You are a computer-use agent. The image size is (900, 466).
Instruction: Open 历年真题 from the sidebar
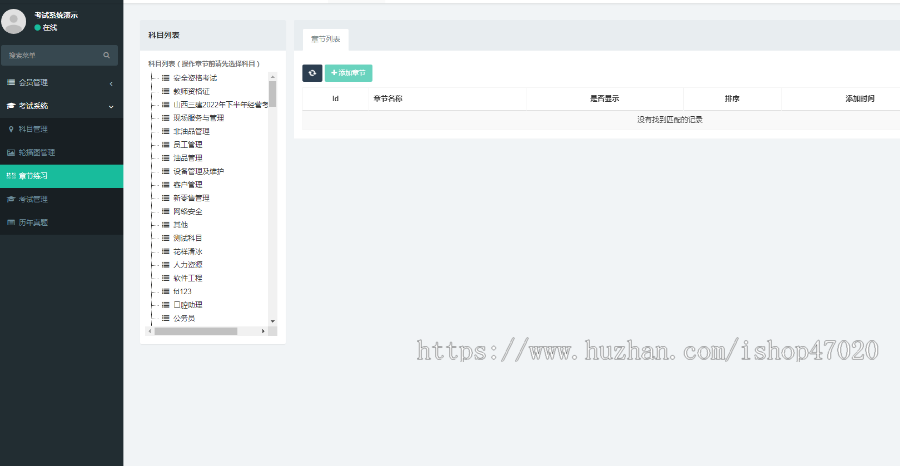coord(61,223)
